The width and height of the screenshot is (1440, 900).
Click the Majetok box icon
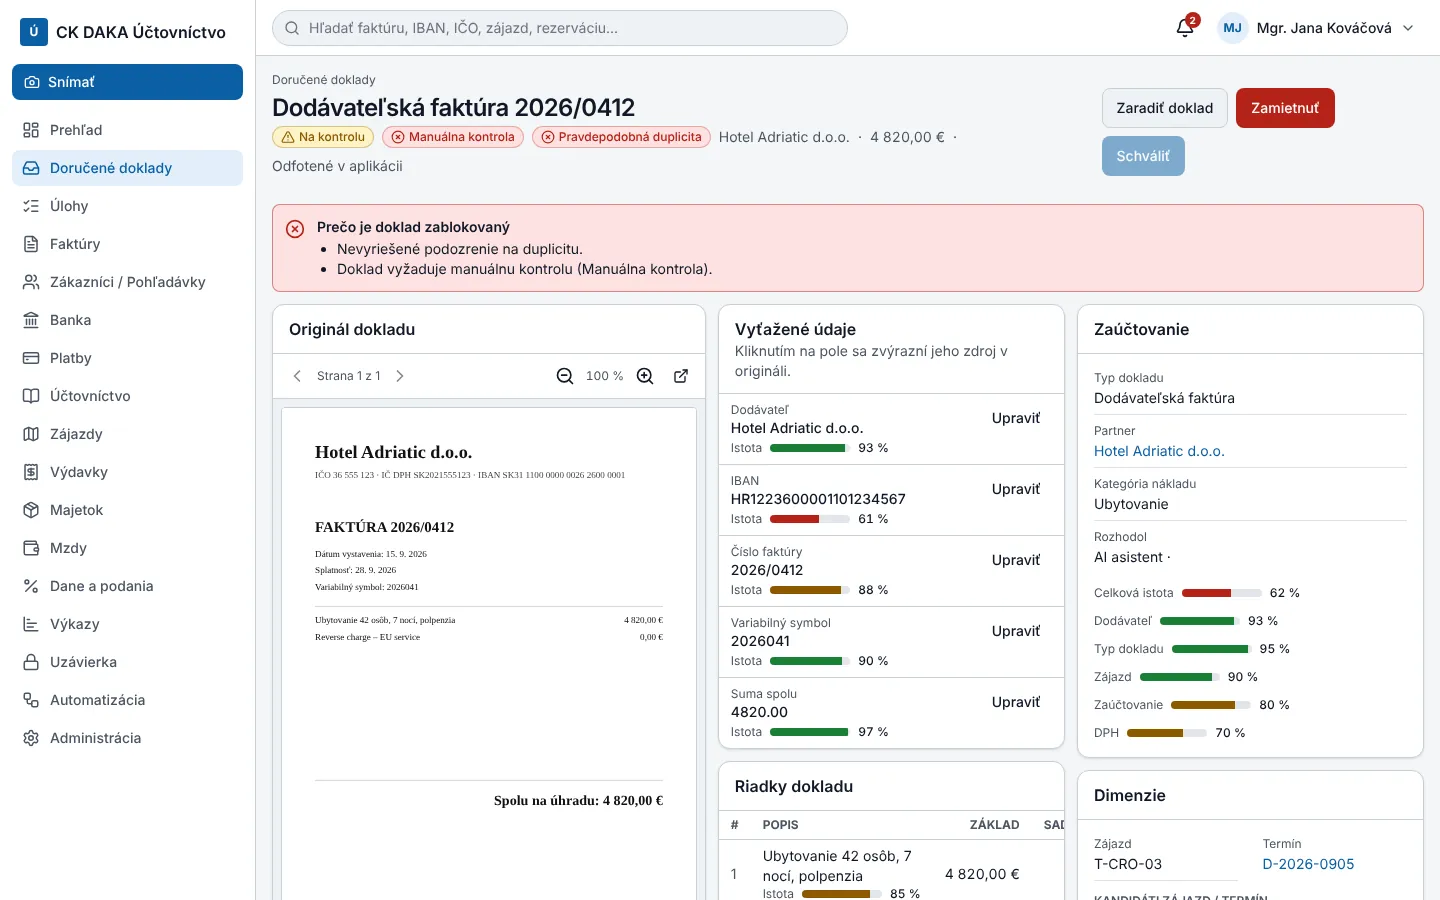click(31, 510)
